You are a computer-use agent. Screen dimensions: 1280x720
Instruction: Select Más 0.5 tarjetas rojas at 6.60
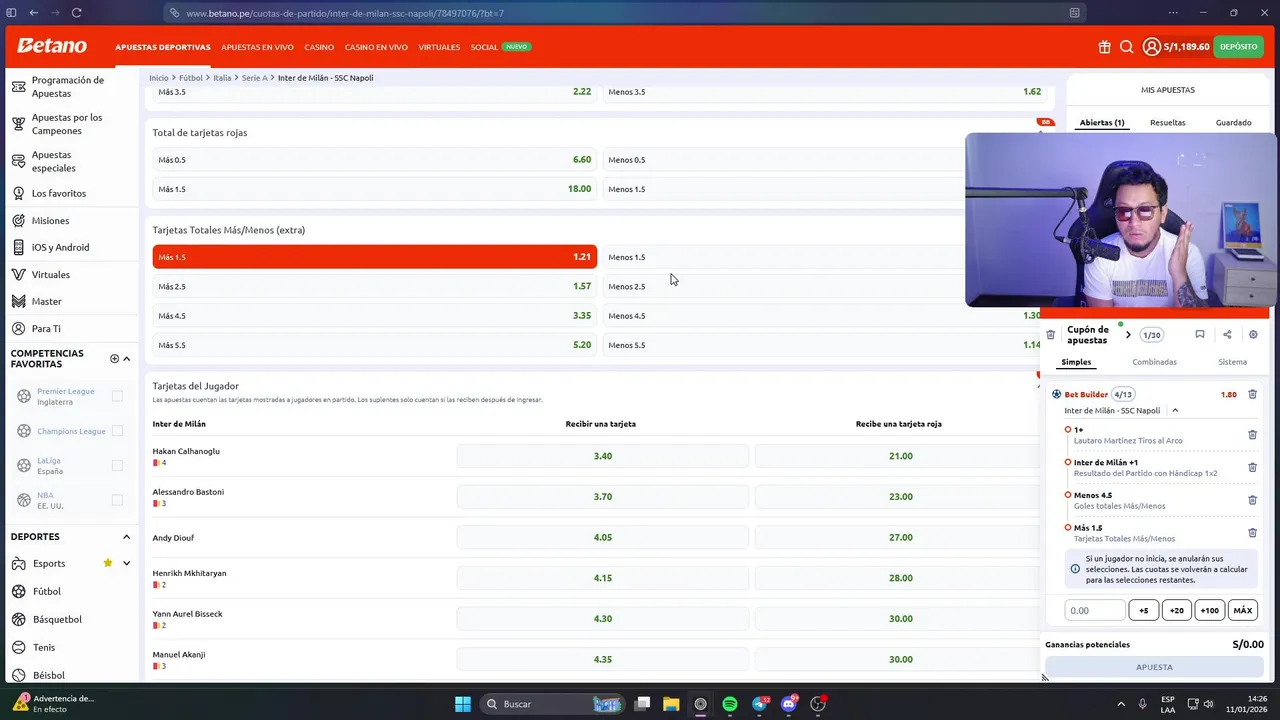point(375,160)
